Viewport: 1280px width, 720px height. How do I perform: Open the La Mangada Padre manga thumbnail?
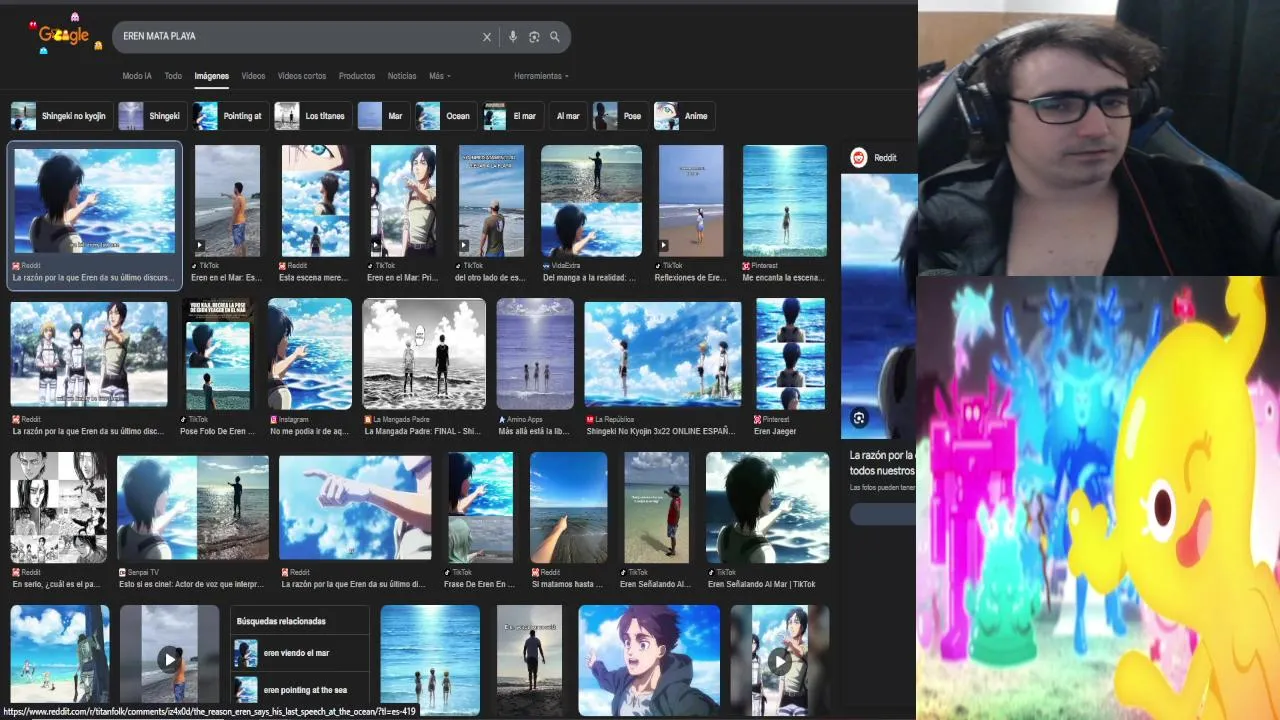(x=424, y=353)
